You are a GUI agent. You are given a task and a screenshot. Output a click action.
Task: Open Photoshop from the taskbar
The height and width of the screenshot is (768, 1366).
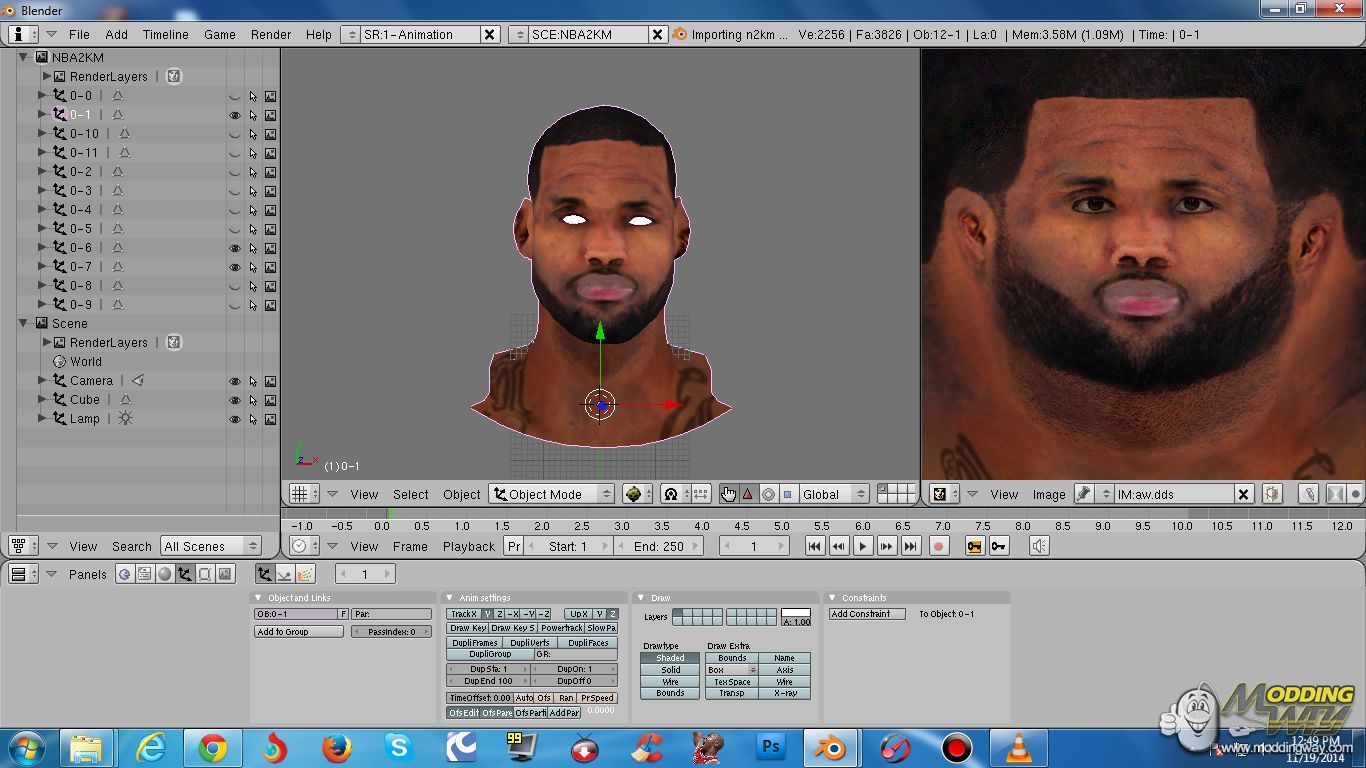[770, 747]
